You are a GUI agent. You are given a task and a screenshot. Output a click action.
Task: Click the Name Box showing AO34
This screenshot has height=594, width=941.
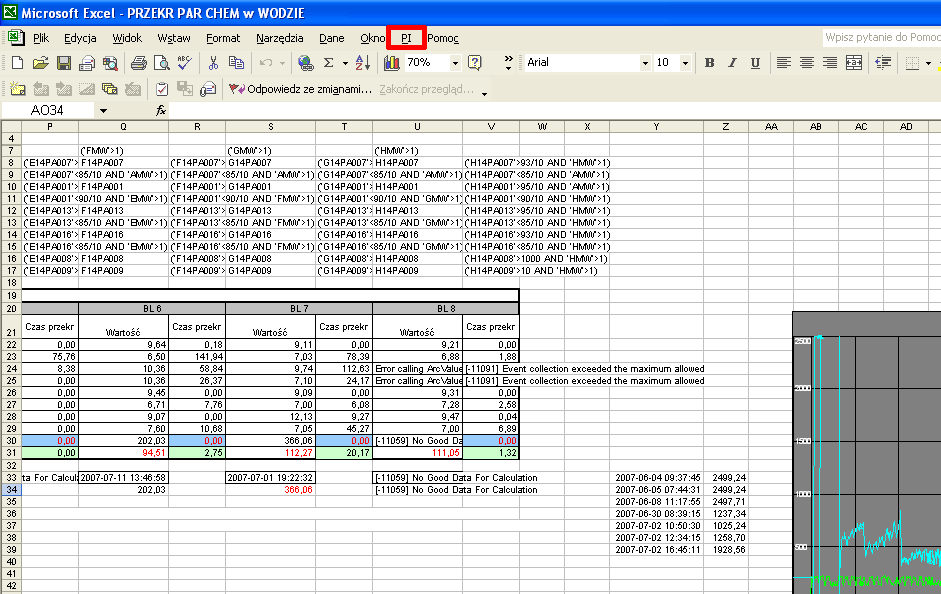coord(47,110)
